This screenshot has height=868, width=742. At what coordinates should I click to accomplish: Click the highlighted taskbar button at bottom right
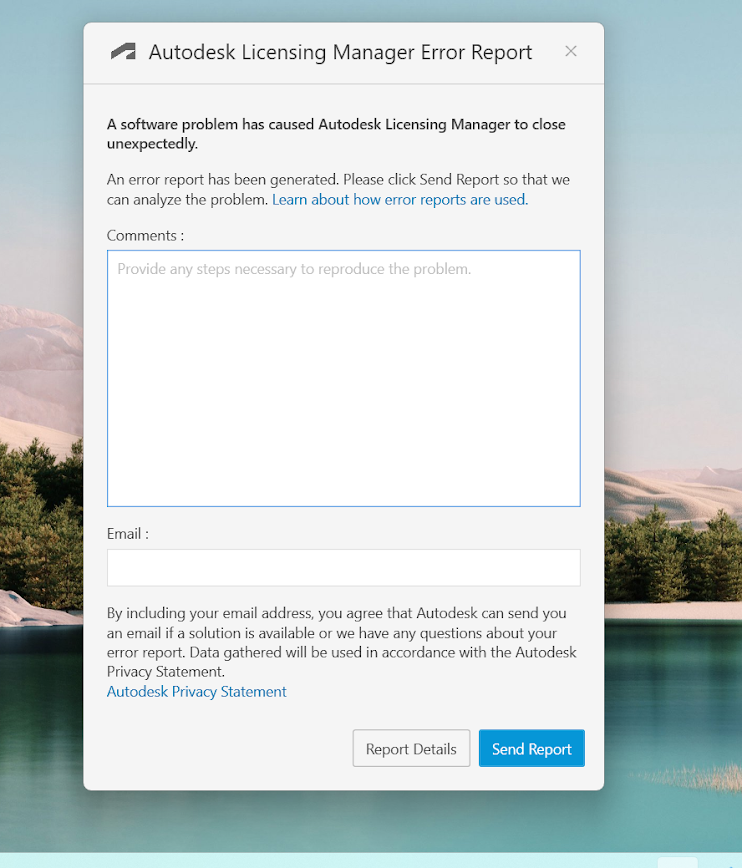coord(677,862)
